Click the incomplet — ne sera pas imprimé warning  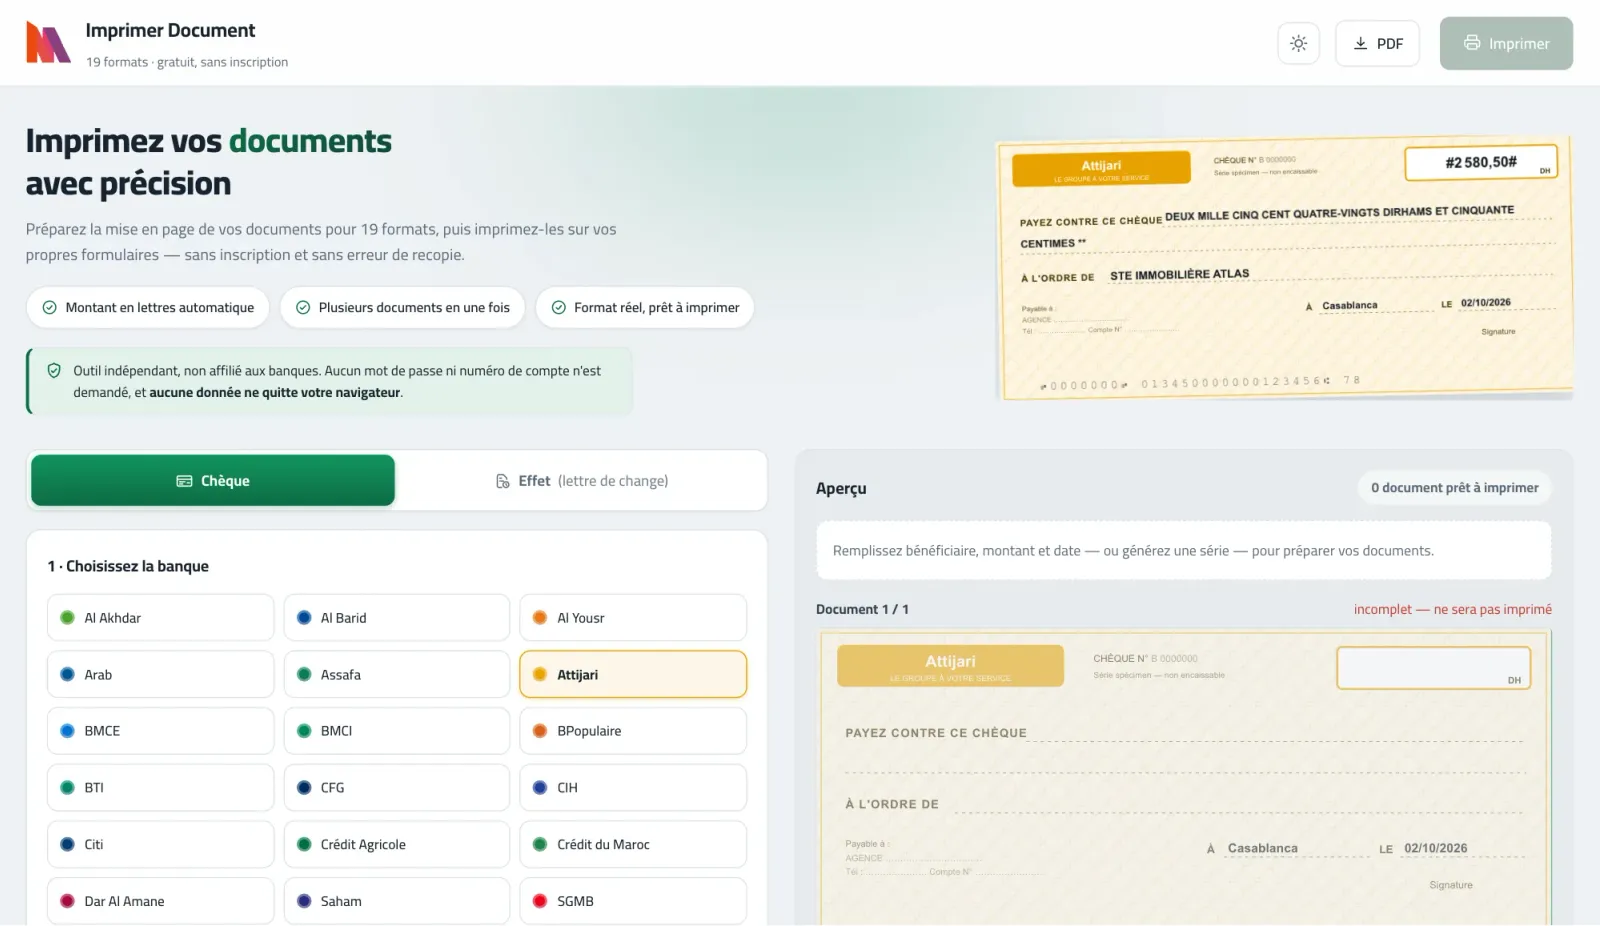click(1453, 609)
